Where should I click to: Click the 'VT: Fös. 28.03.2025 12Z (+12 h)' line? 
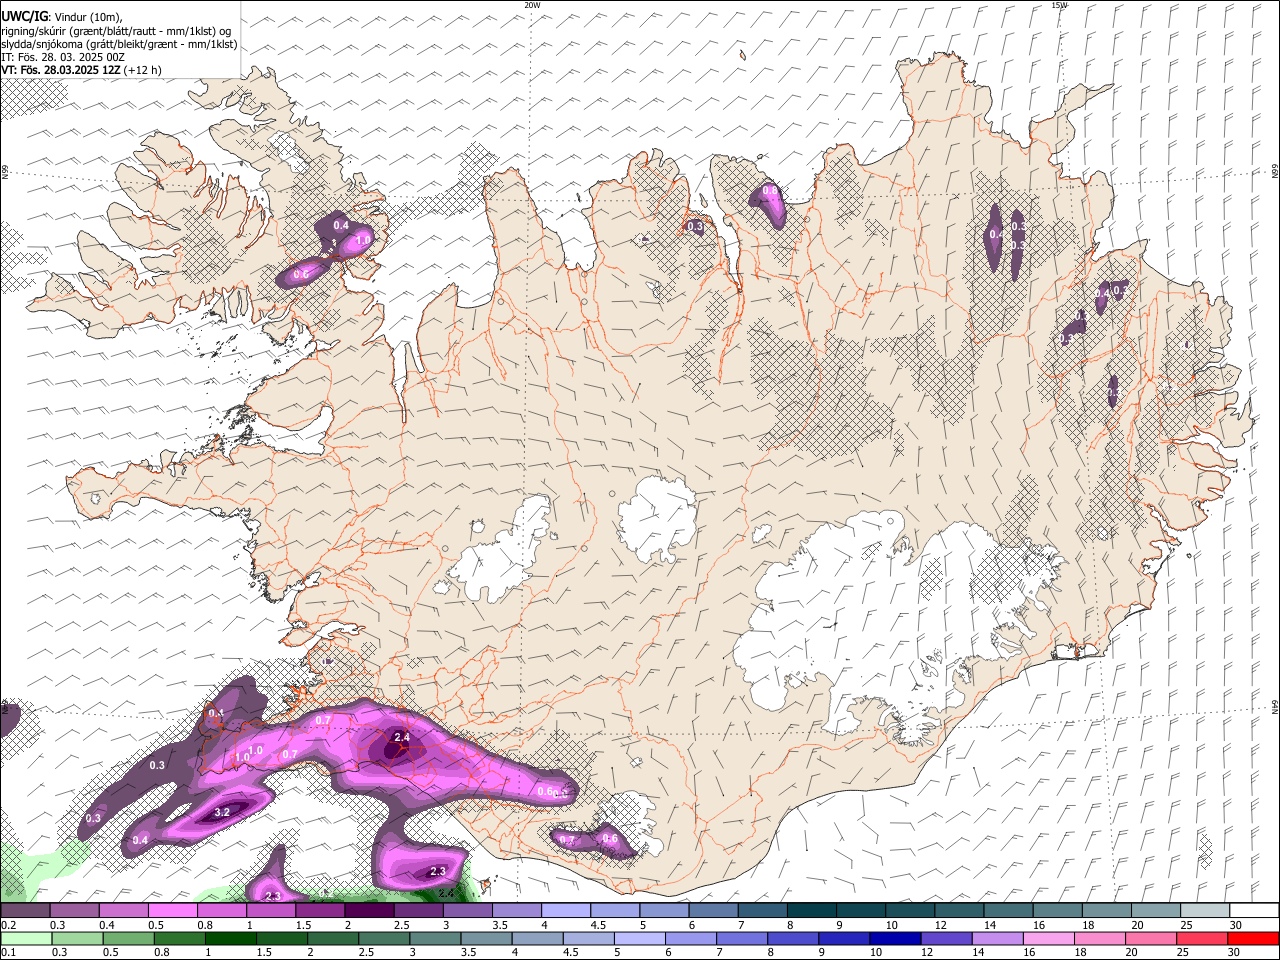pyautogui.click(x=82, y=70)
